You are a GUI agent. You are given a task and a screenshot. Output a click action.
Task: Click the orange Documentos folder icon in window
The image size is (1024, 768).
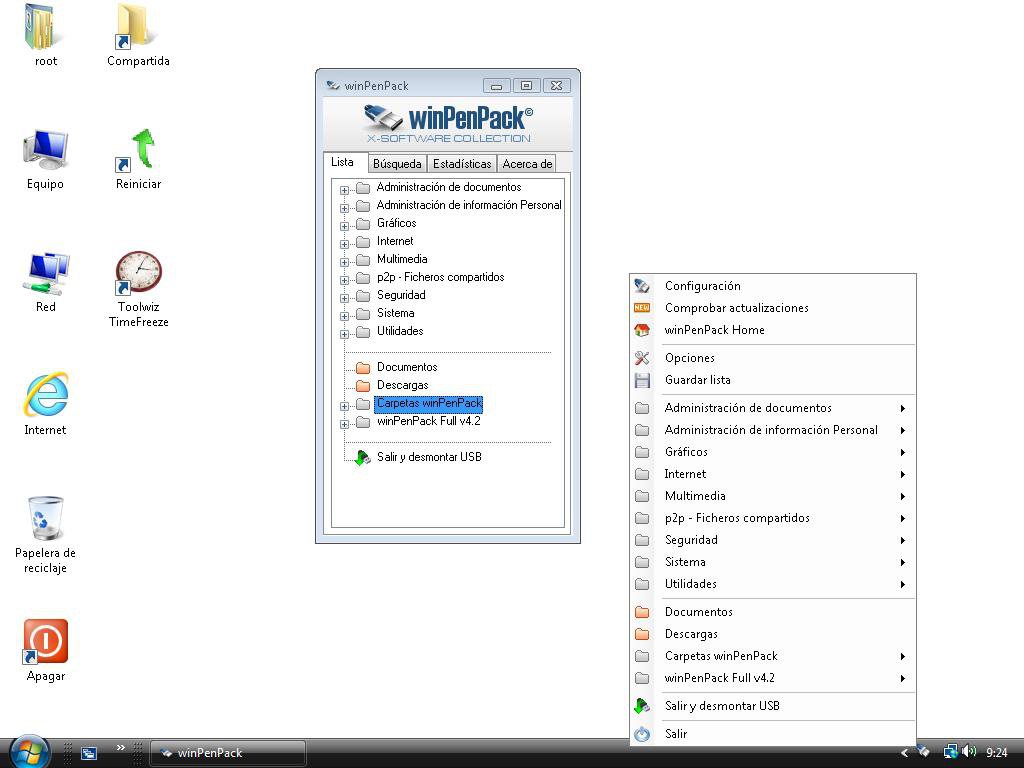tap(363, 368)
